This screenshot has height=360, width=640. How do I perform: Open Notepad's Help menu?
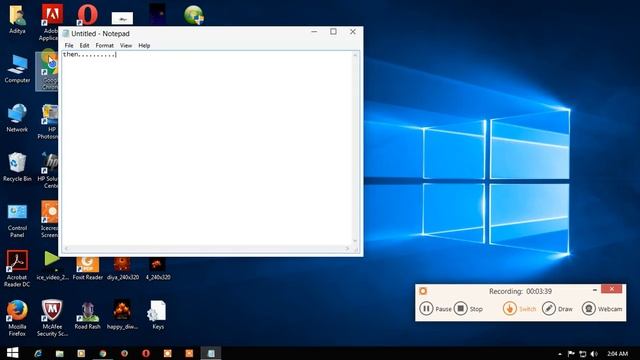point(144,45)
